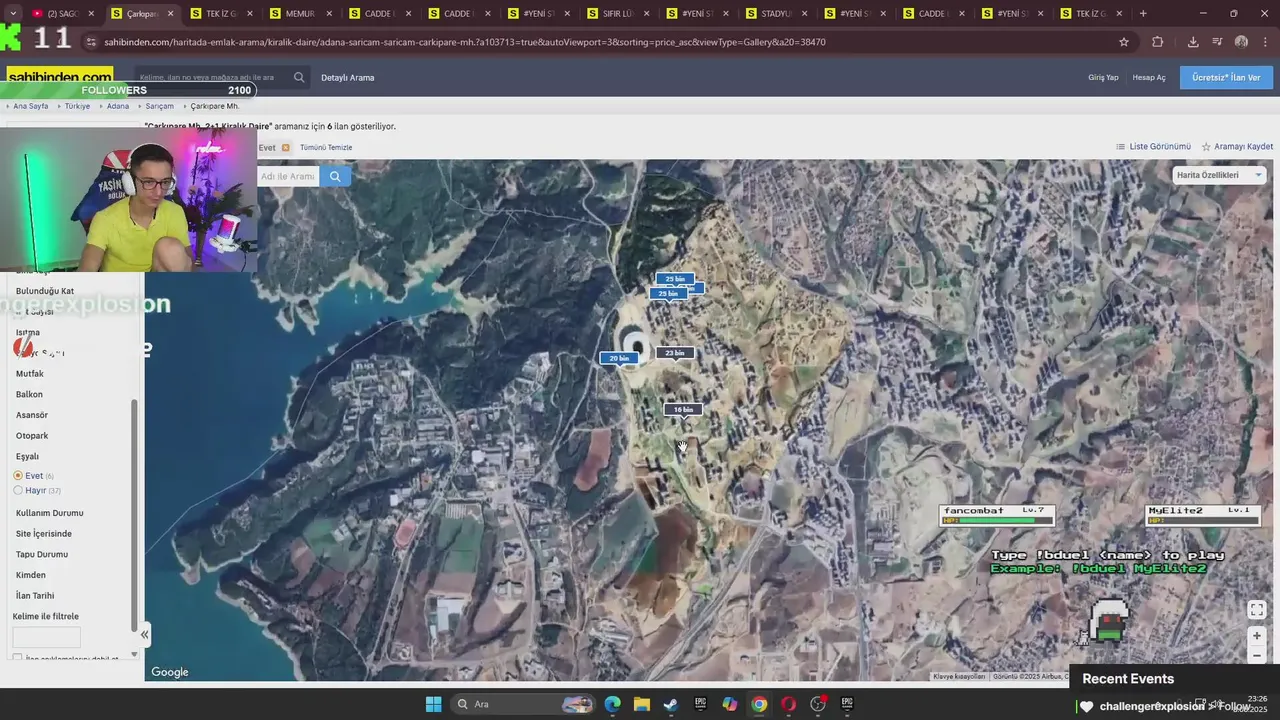Expand the Kimden filter
The width and height of the screenshot is (1280, 720).
pos(31,575)
